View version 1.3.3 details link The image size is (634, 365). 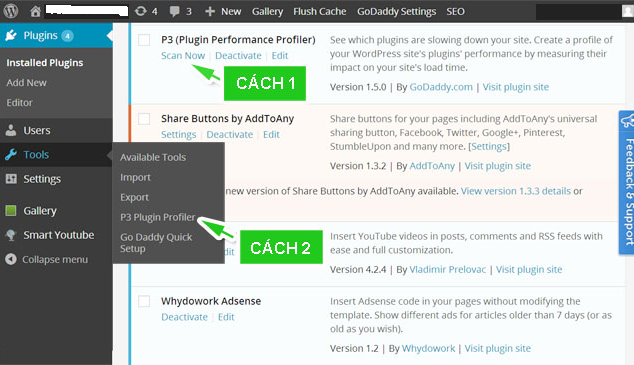point(516,191)
